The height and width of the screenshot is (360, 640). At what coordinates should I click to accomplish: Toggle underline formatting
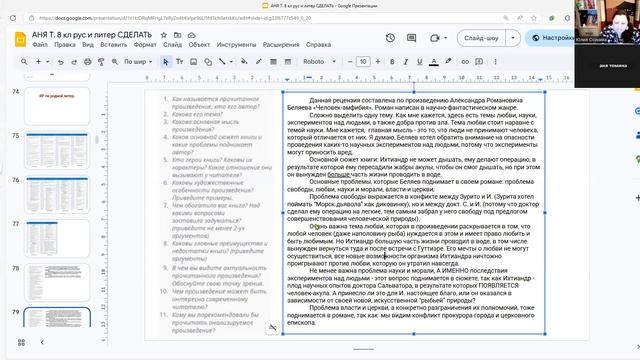pos(420,62)
